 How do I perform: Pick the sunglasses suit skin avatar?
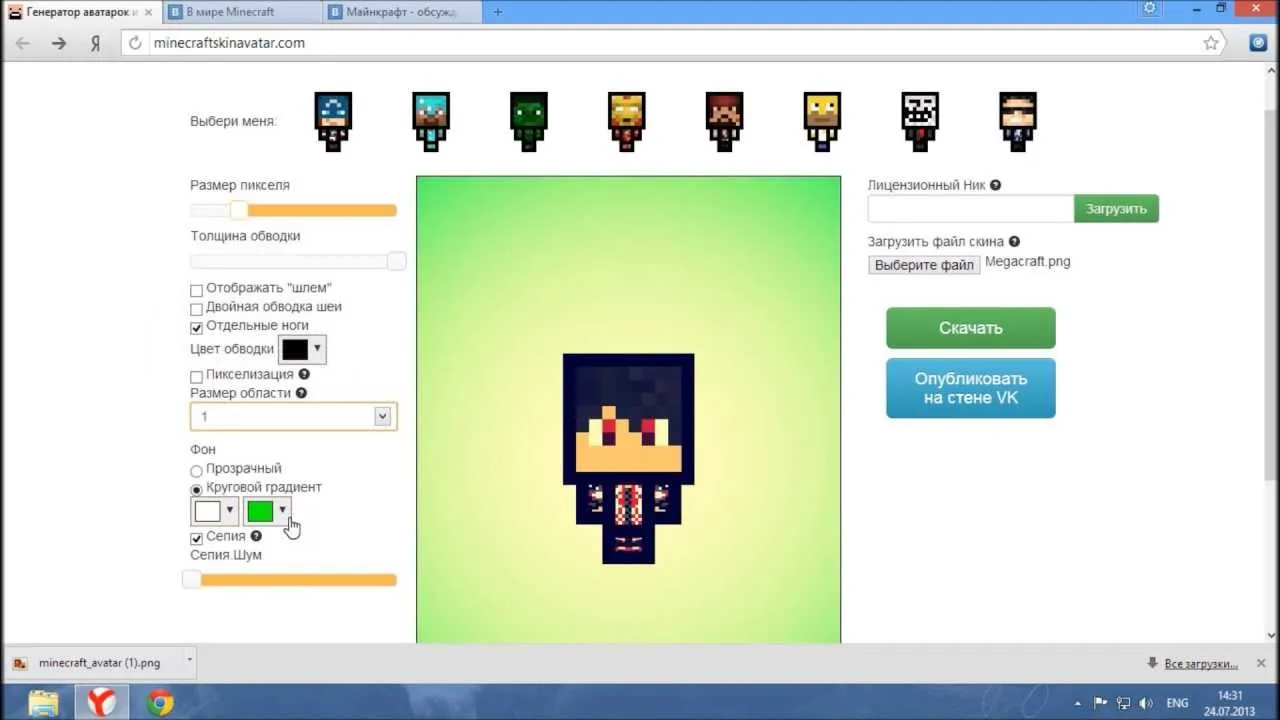click(x=1018, y=121)
